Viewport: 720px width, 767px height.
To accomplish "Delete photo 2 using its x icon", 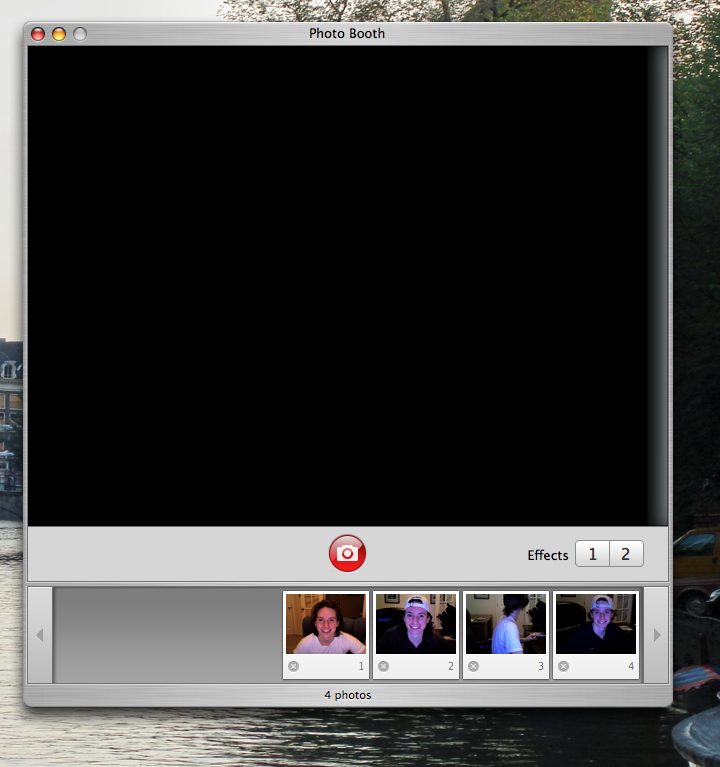I will tap(383, 666).
